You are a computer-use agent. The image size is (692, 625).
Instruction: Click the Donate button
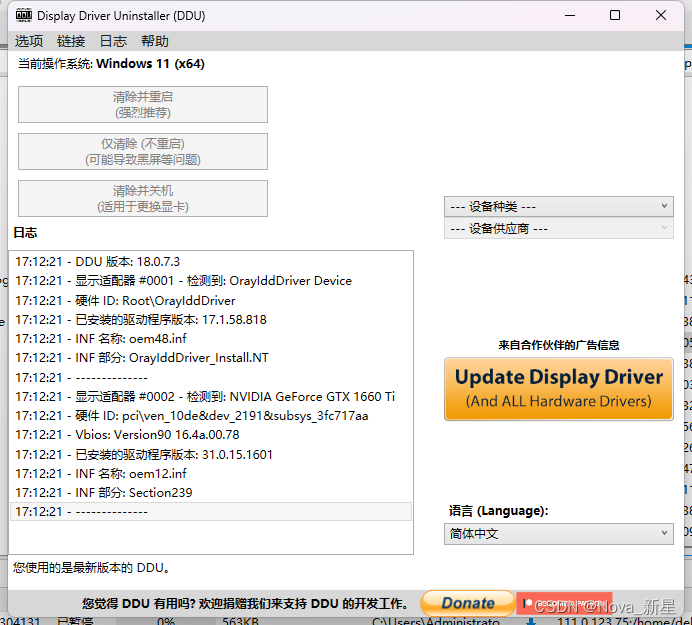468,603
